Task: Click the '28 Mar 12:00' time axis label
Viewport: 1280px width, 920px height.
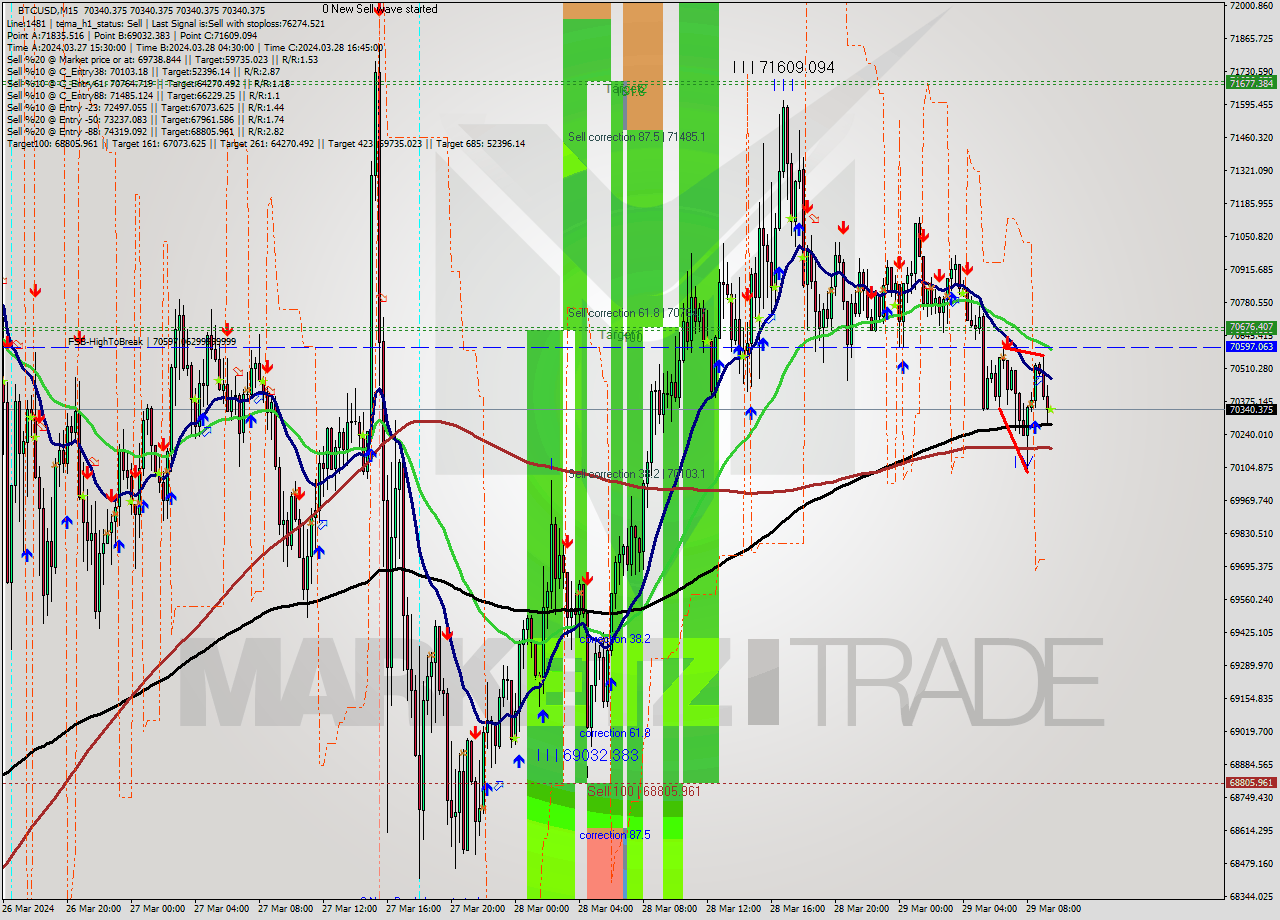Action: click(735, 909)
